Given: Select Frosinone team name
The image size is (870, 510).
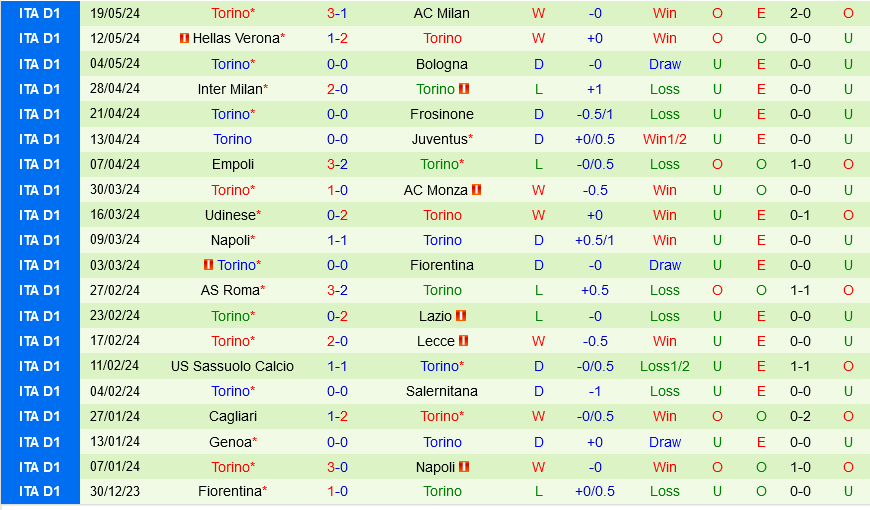Looking at the screenshot, I should [442, 114].
